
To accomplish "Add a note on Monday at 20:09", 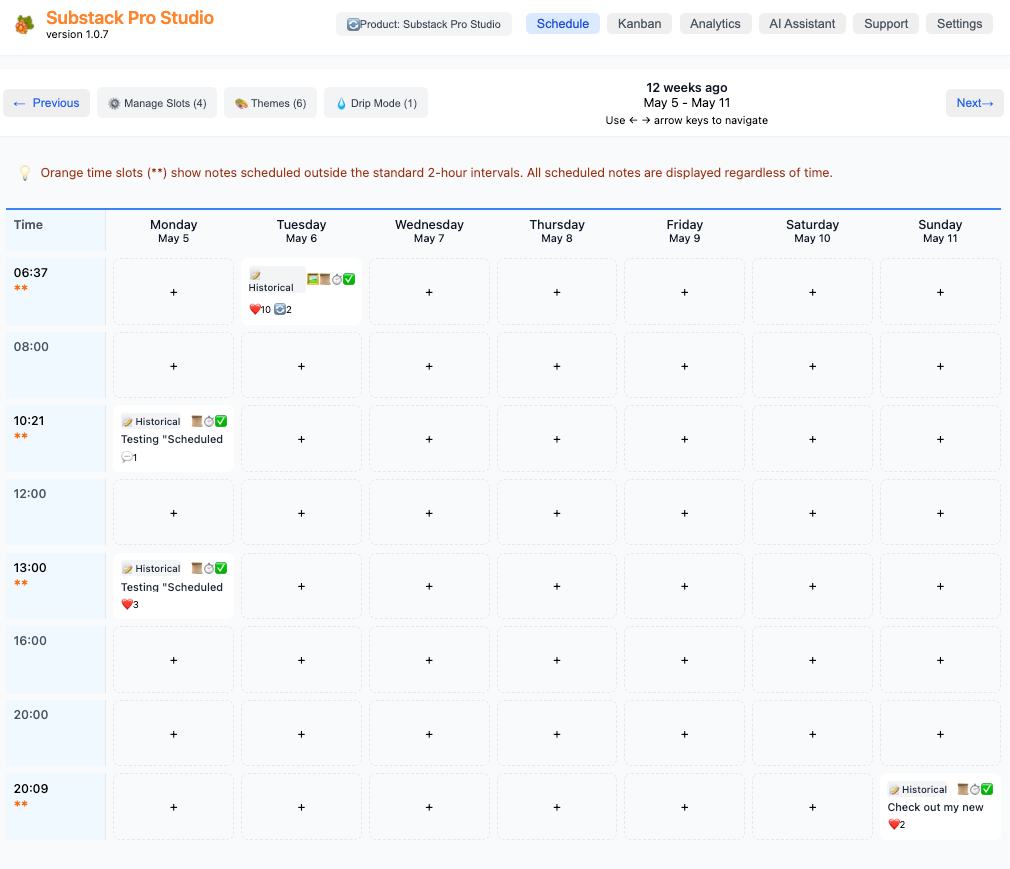I will 173,807.
